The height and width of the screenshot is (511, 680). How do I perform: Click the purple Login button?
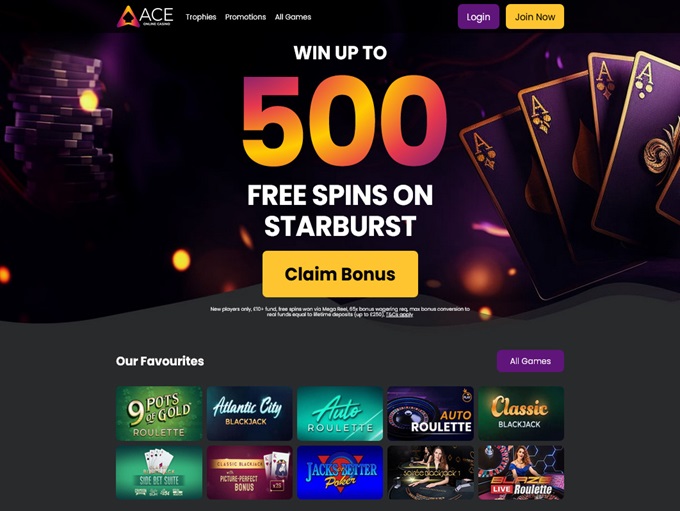(478, 17)
